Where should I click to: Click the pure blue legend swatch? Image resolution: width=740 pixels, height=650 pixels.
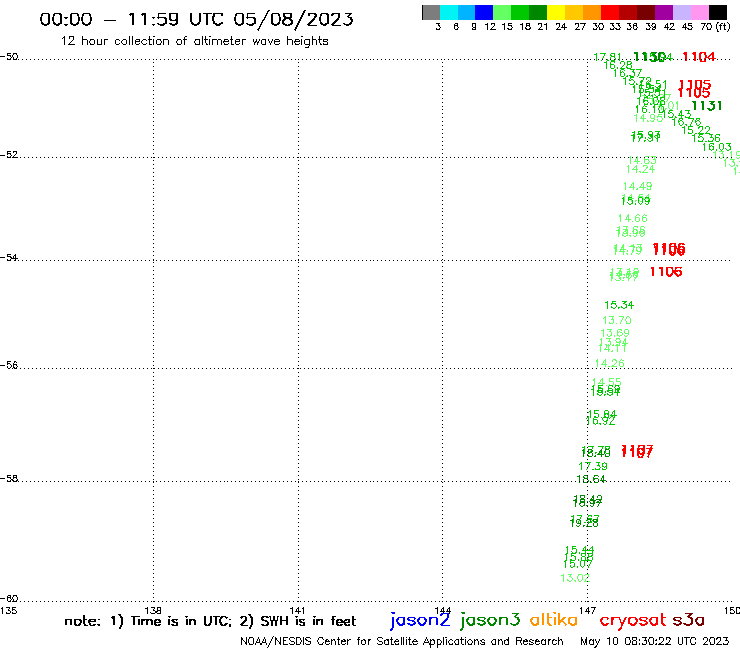484,12
